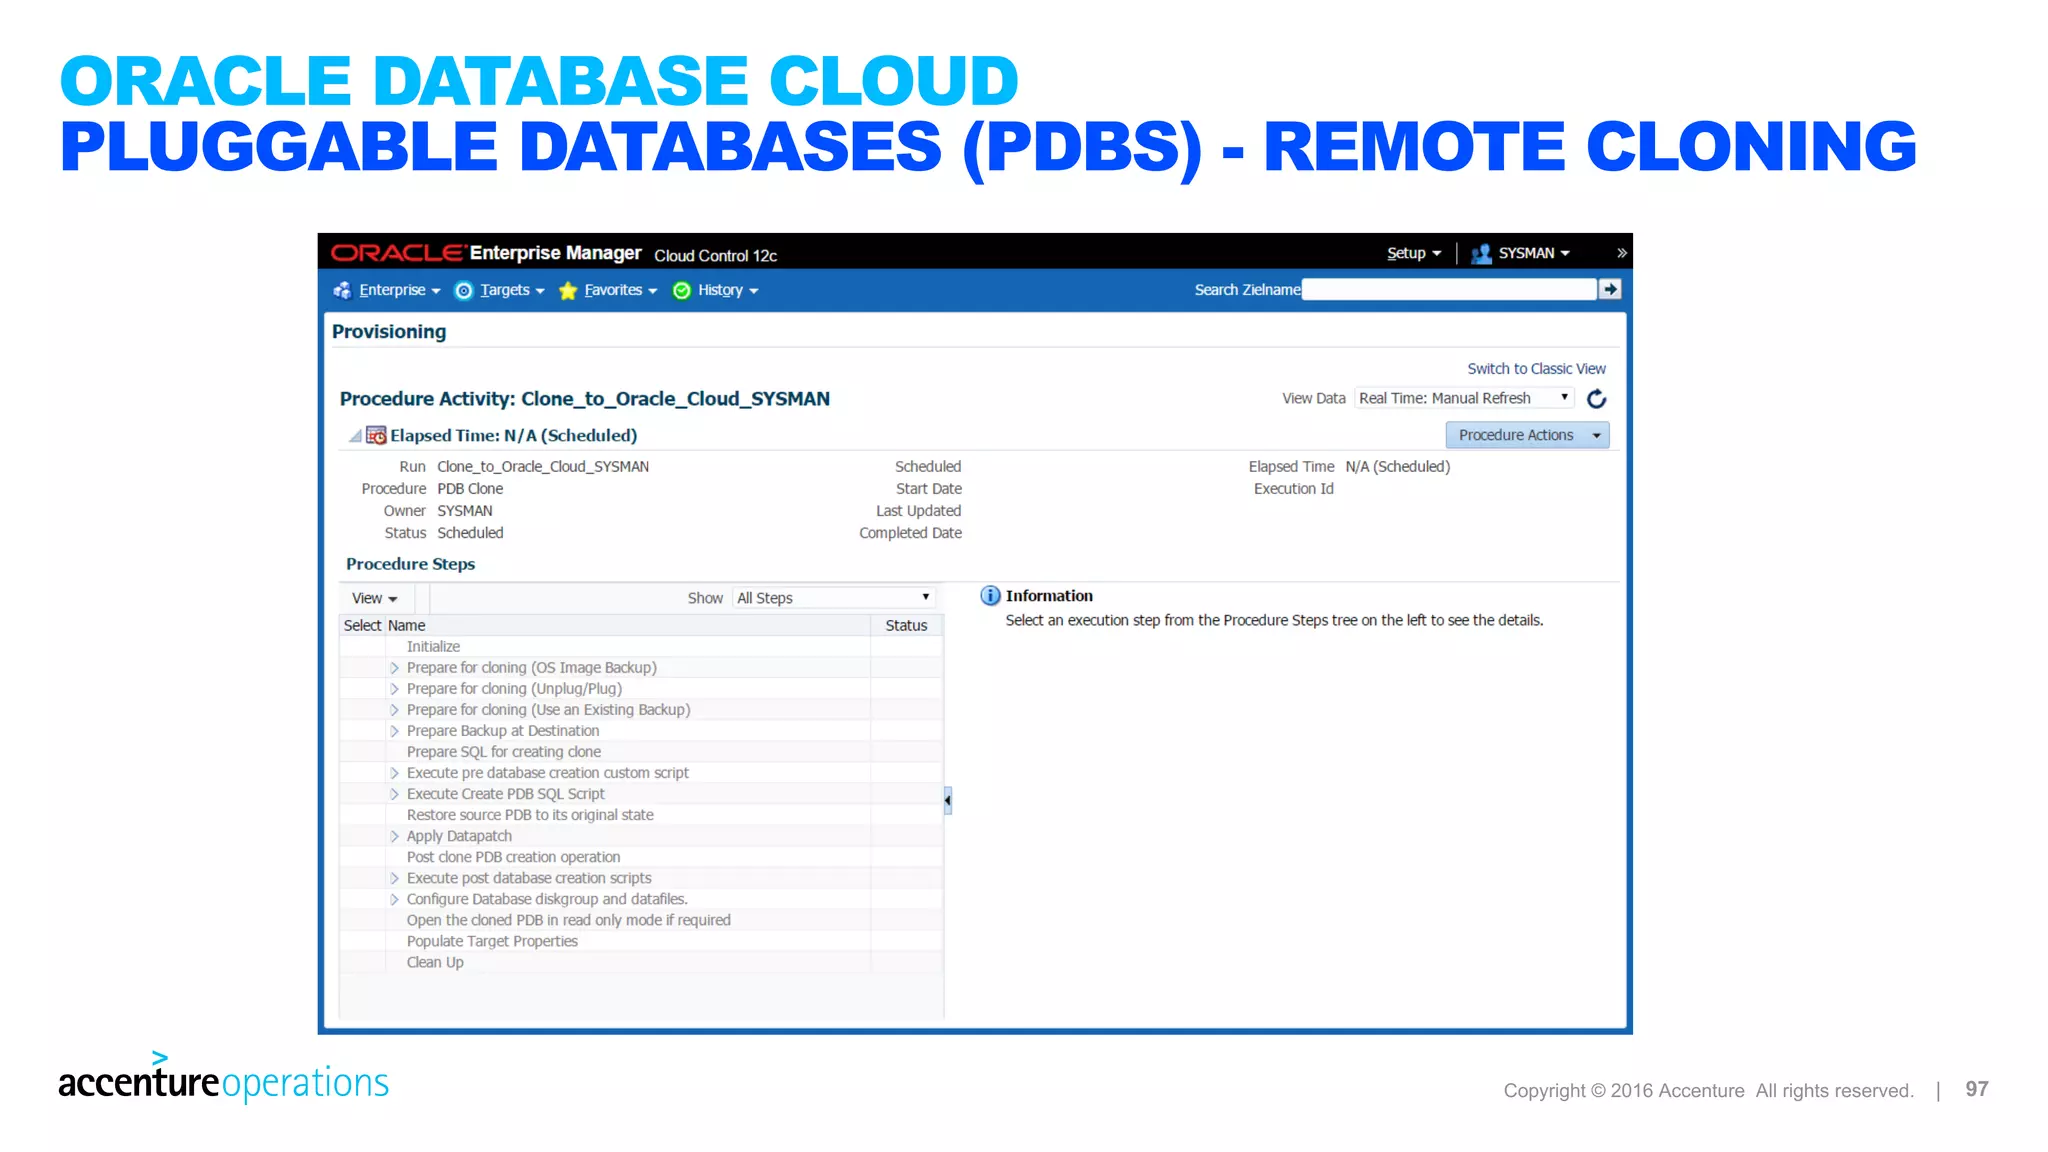Open the Setup menu

point(1413,253)
